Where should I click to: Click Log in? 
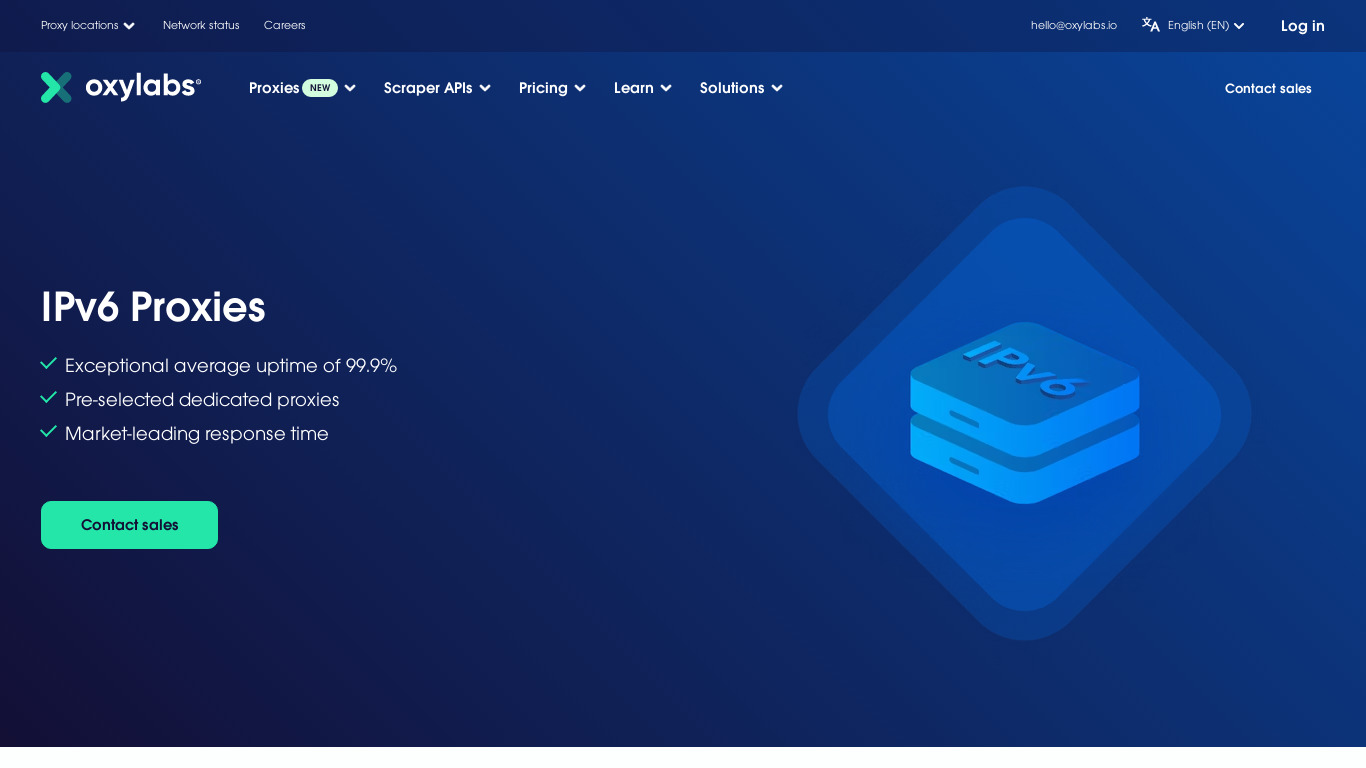[1302, 26]
